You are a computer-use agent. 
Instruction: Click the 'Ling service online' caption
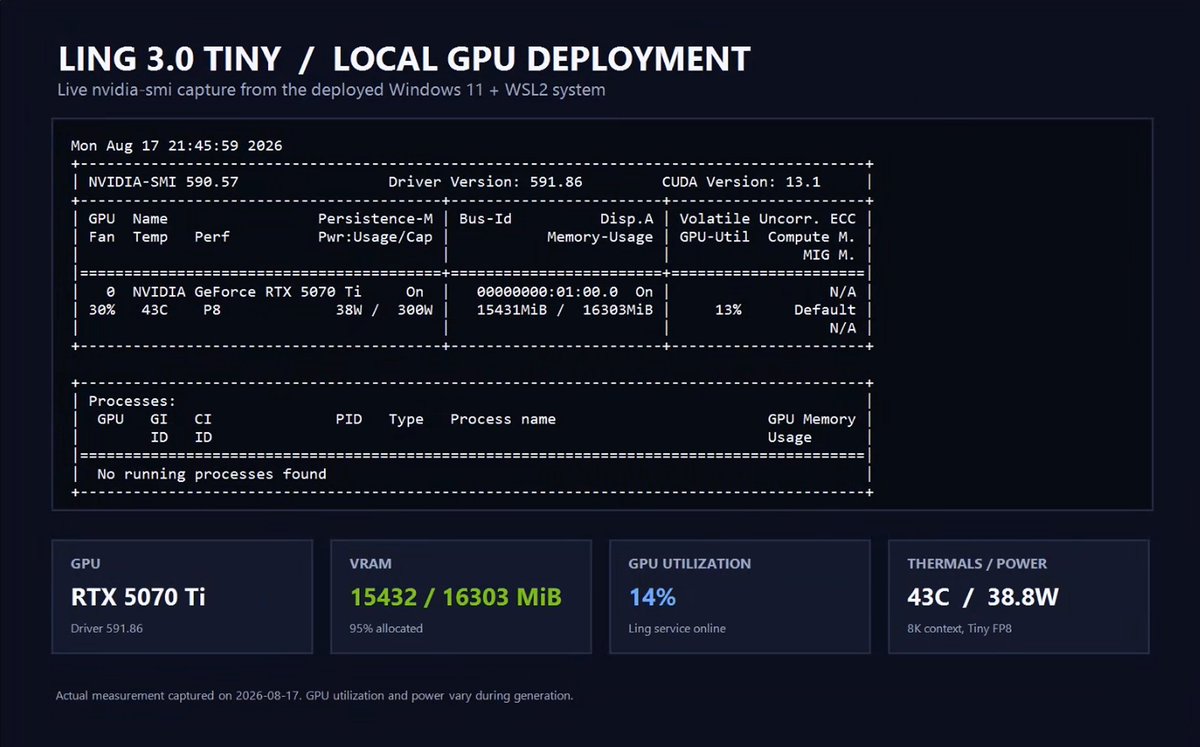click(677, 629)
